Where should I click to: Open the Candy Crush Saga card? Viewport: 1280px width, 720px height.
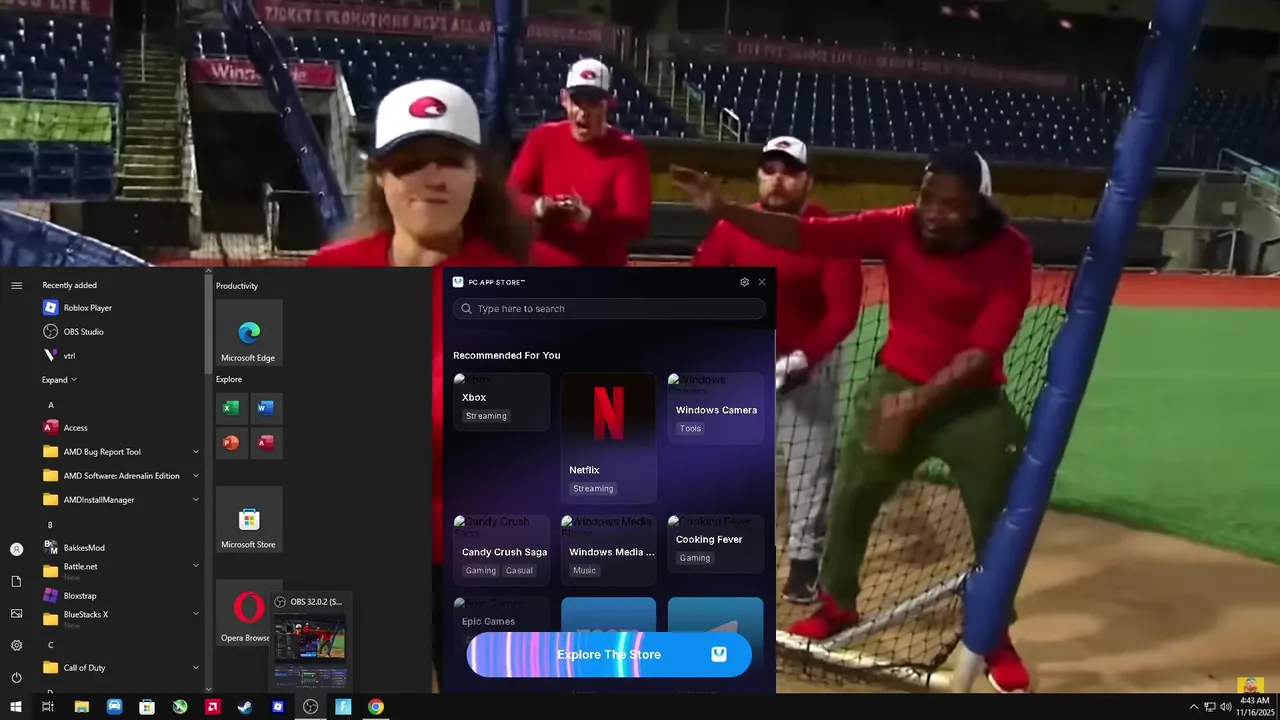click(501, 550)
